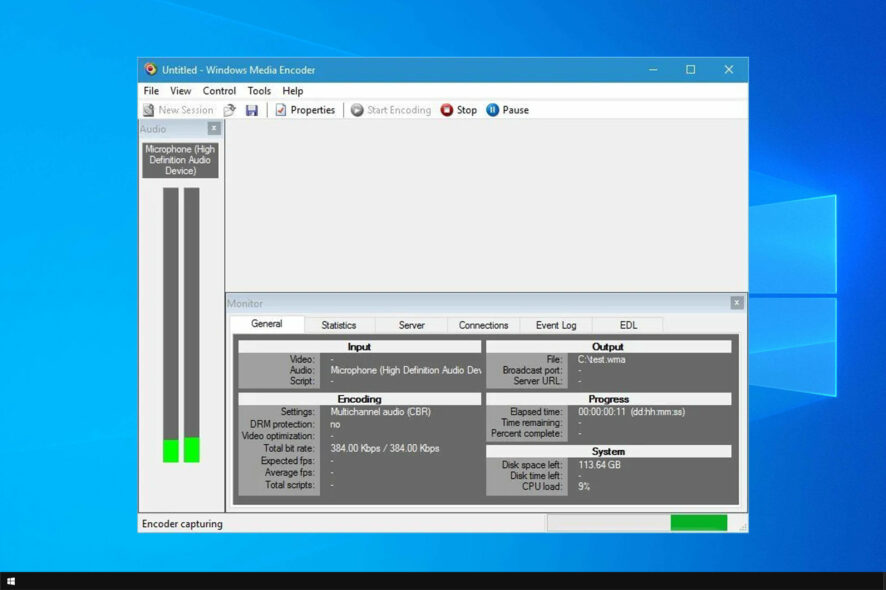Stop the current audio capture

(x=458, y=110)
